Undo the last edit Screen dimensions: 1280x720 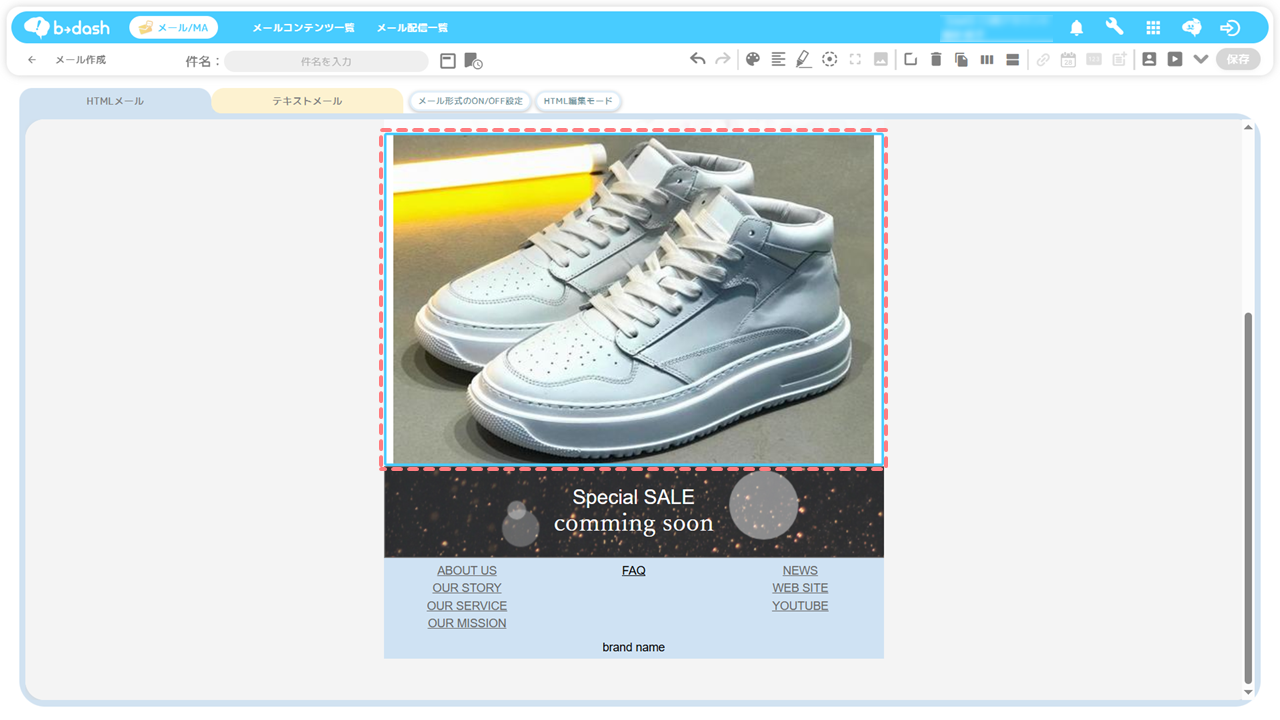click(x=697, y=59)
